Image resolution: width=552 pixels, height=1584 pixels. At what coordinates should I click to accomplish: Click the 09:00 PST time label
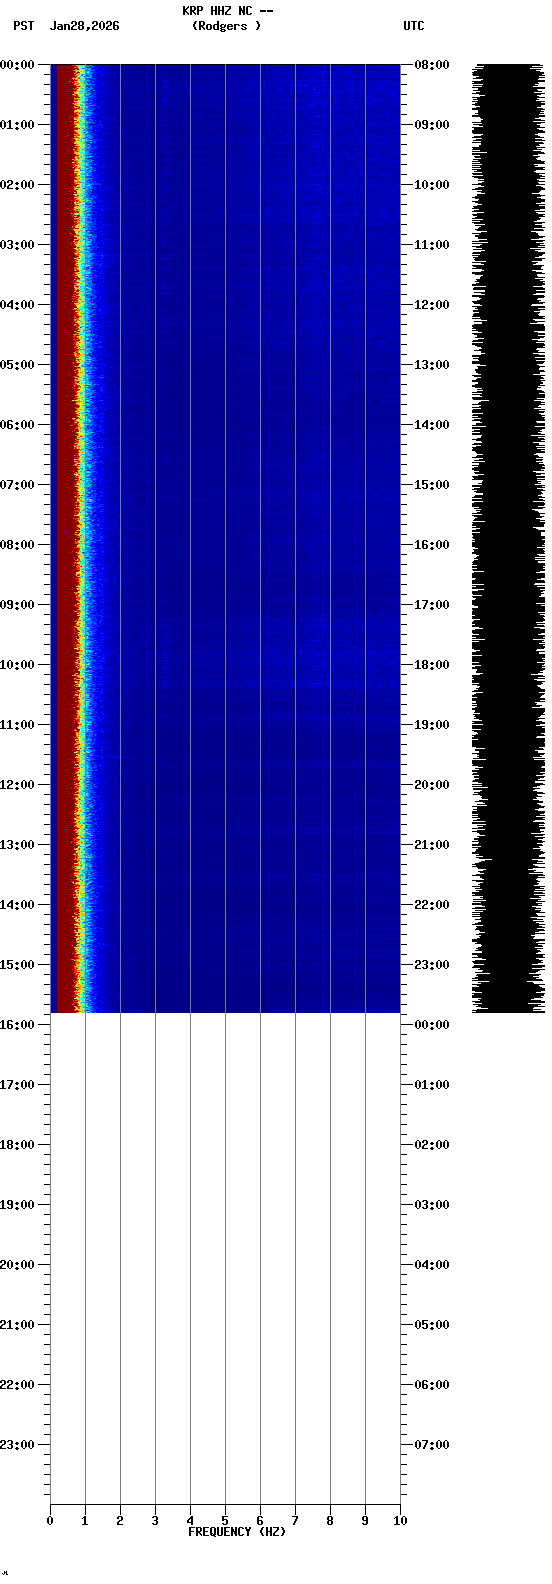click(17, 605)
